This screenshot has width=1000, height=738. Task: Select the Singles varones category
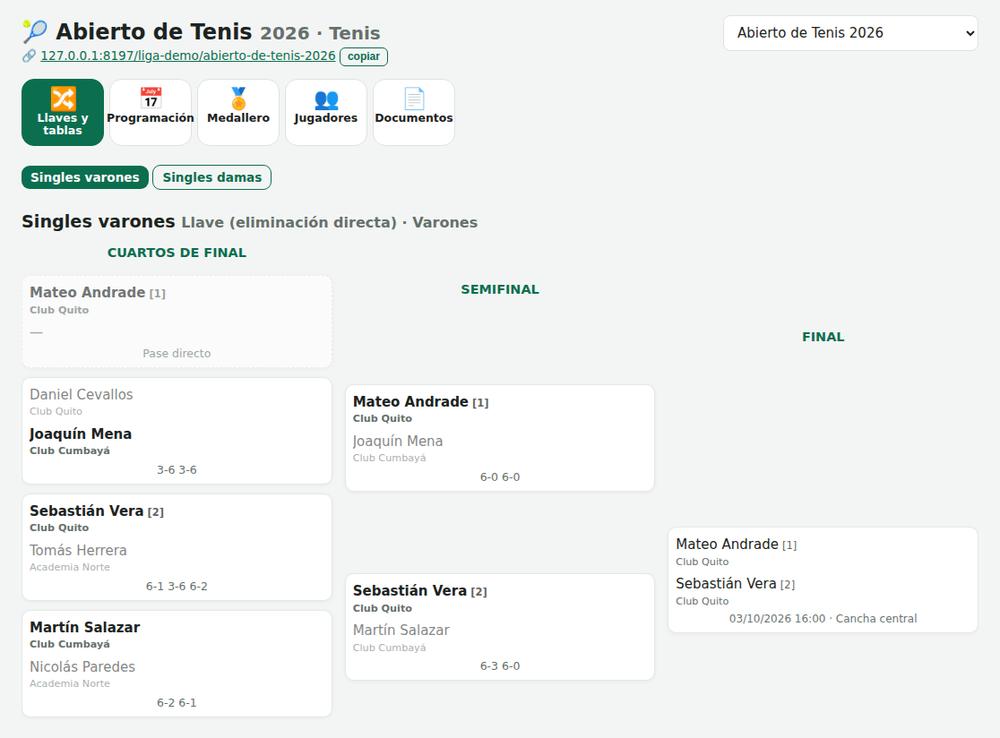[x=85, y=177]
